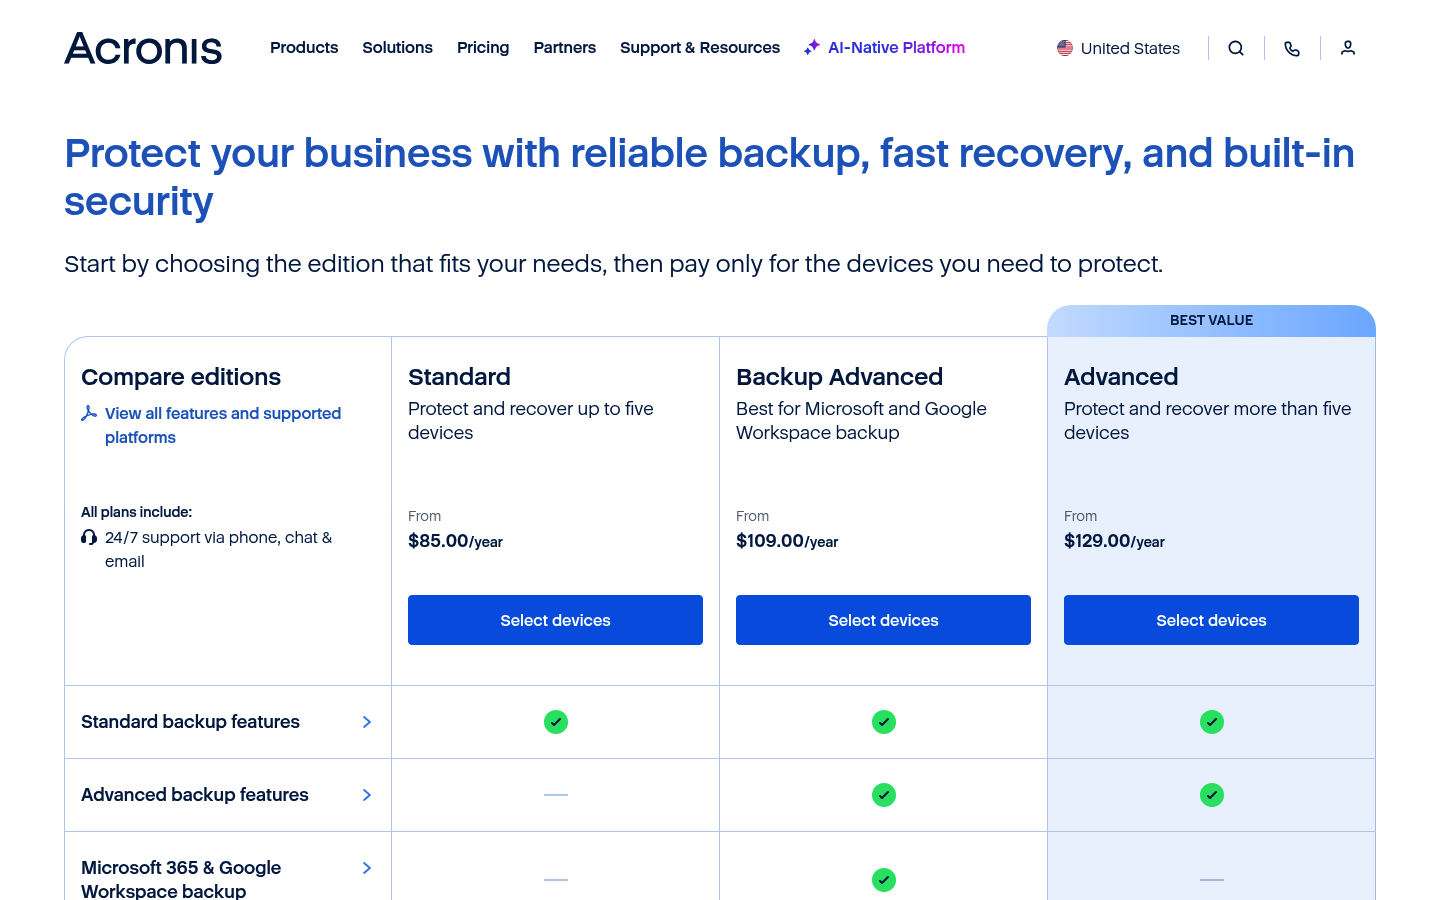This screenshot has height=900, width=1440.
Task: Open the Pricing menu
Action: (x=483, y=47)
